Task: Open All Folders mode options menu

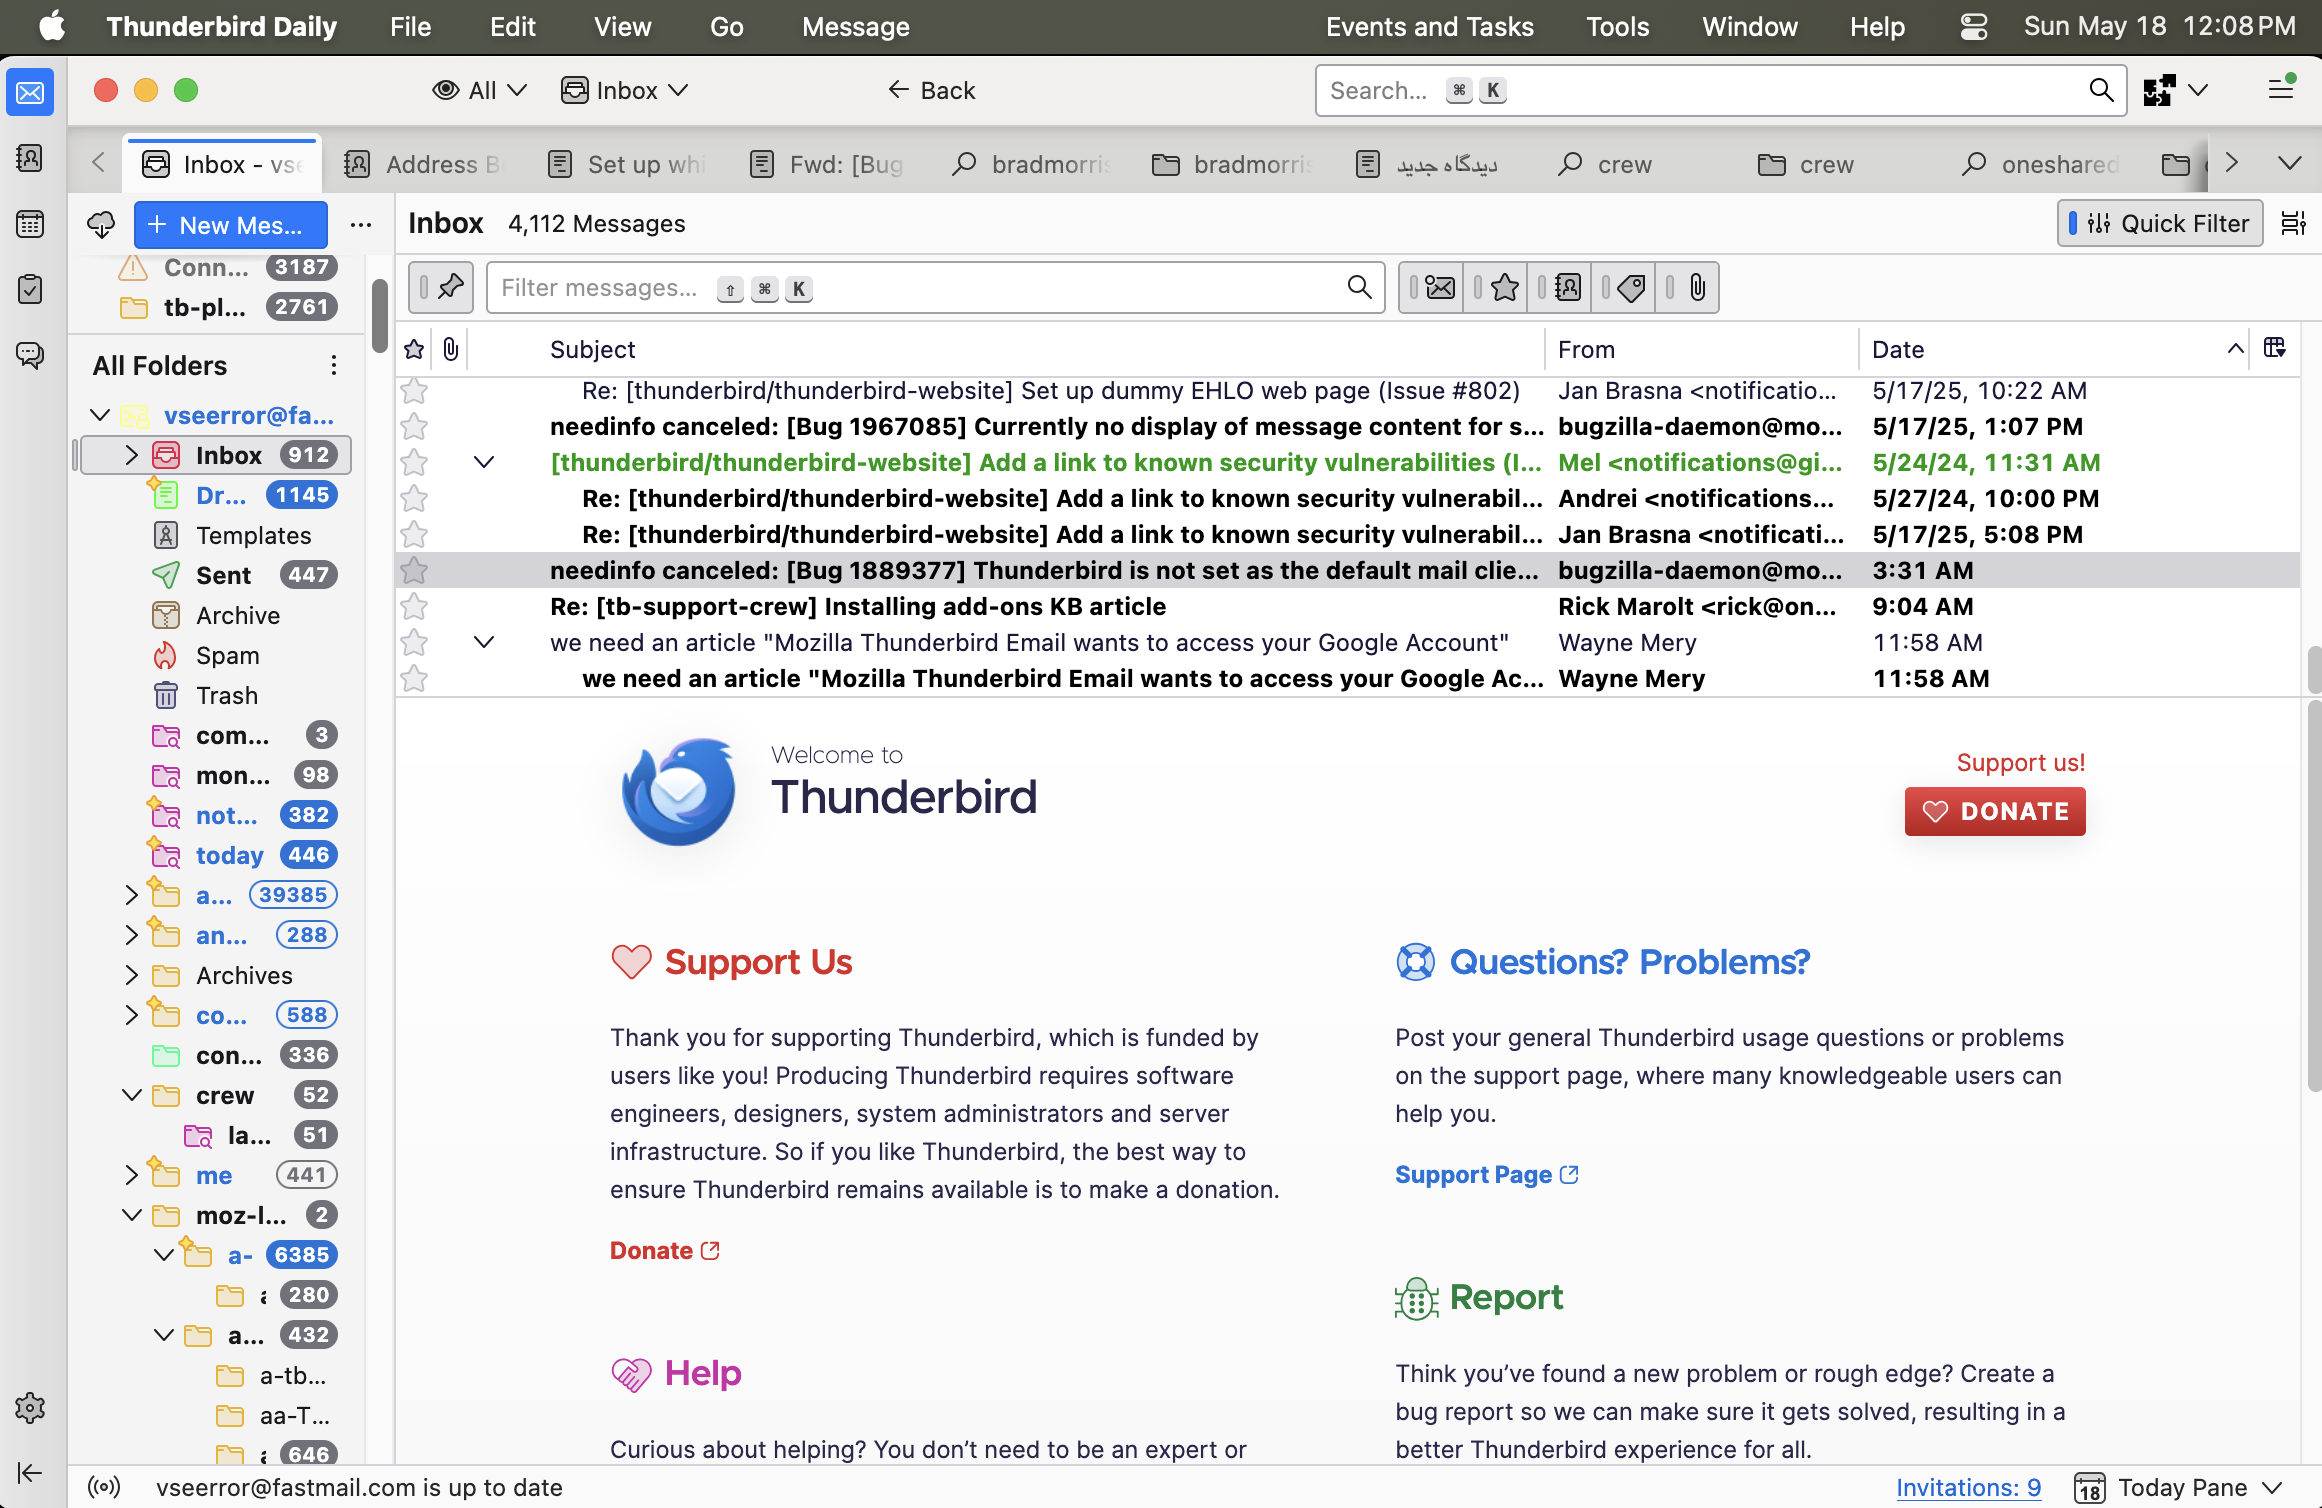Action: click(334, 365)
